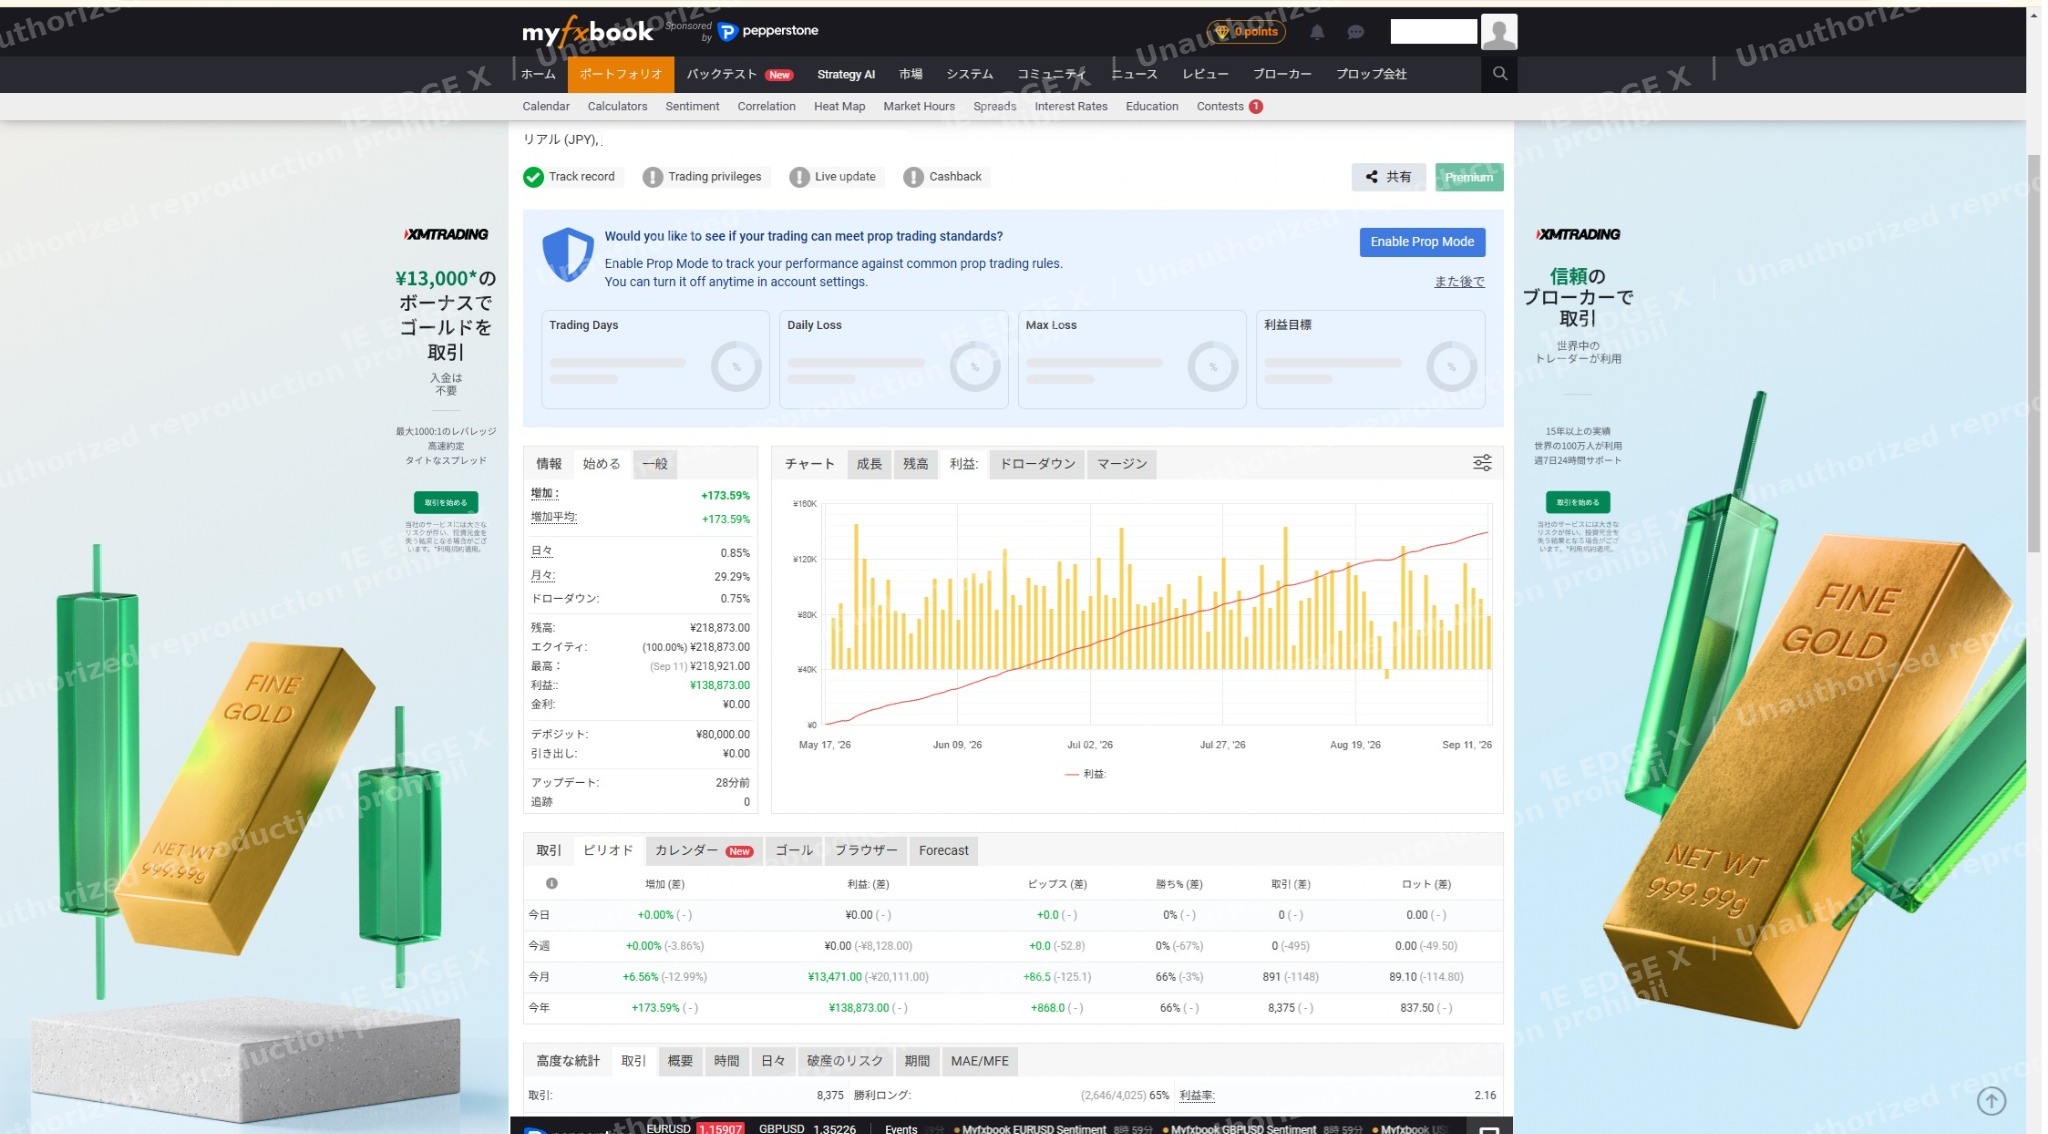Image resolution: width=2048 pixels, height=1134 pixels.
Task: Click the Live update status icon
Action: pyautogui.click(x=799, y=177)
